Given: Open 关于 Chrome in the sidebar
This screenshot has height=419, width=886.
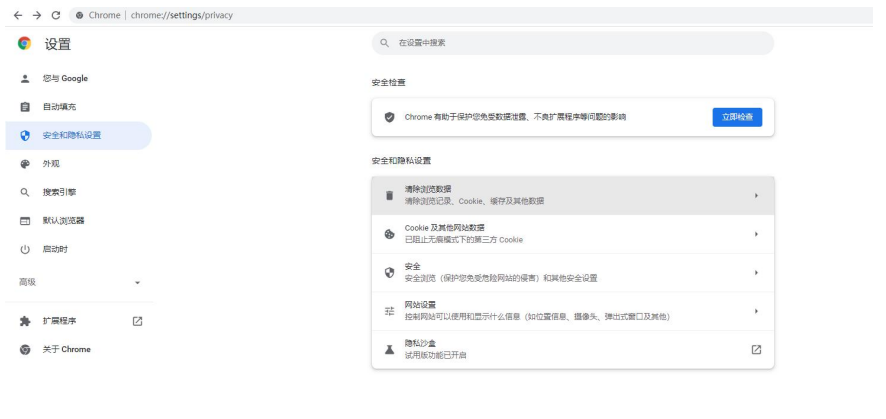Looking at the screenshot, I should point(79,349).
